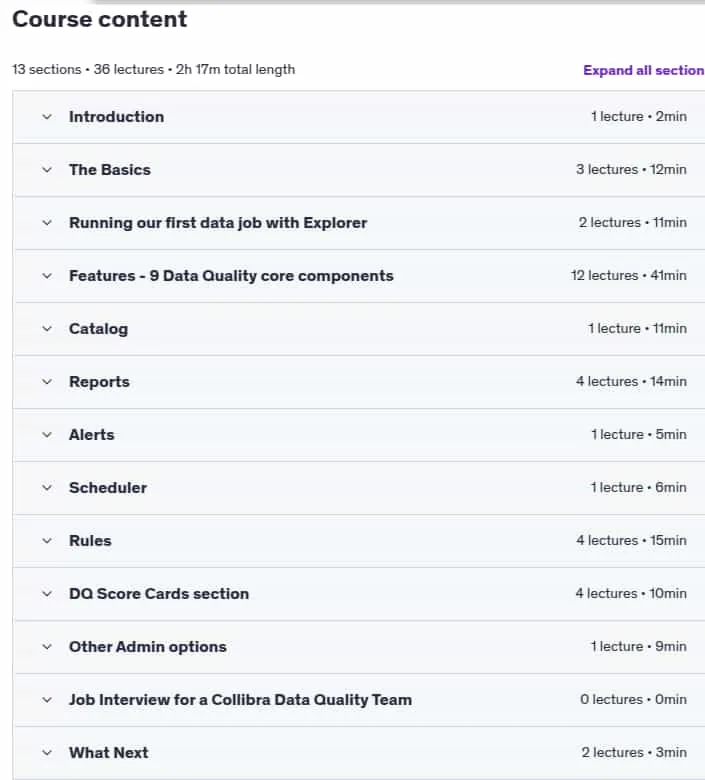This screenshot has width=705, height=780.
Task: Expand the Other Admin options chevron
Action: point(47,647)
